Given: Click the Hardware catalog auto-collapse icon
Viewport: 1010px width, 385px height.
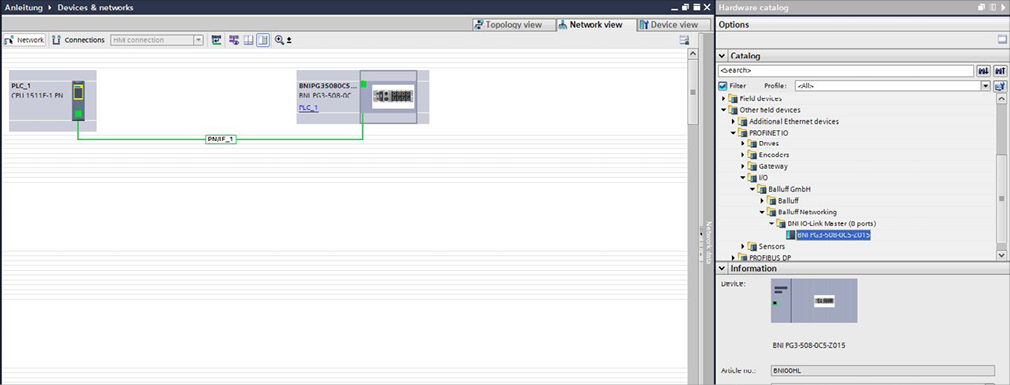Looking at the screenshot, I should click(992, 7).
